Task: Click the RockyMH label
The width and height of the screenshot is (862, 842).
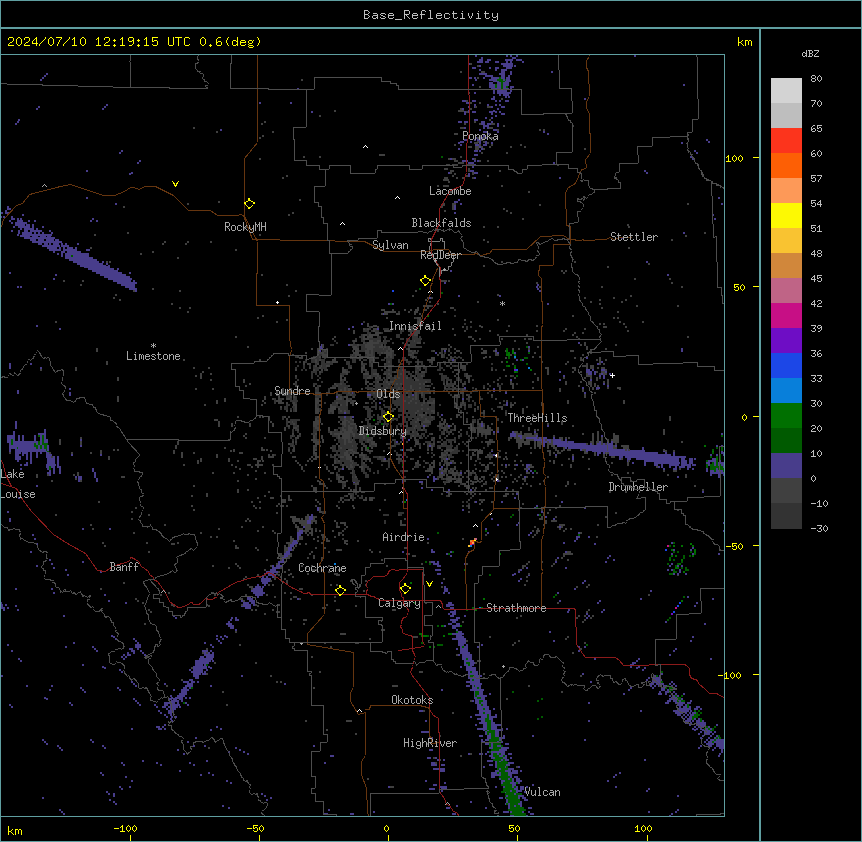Action: [245, 227]
